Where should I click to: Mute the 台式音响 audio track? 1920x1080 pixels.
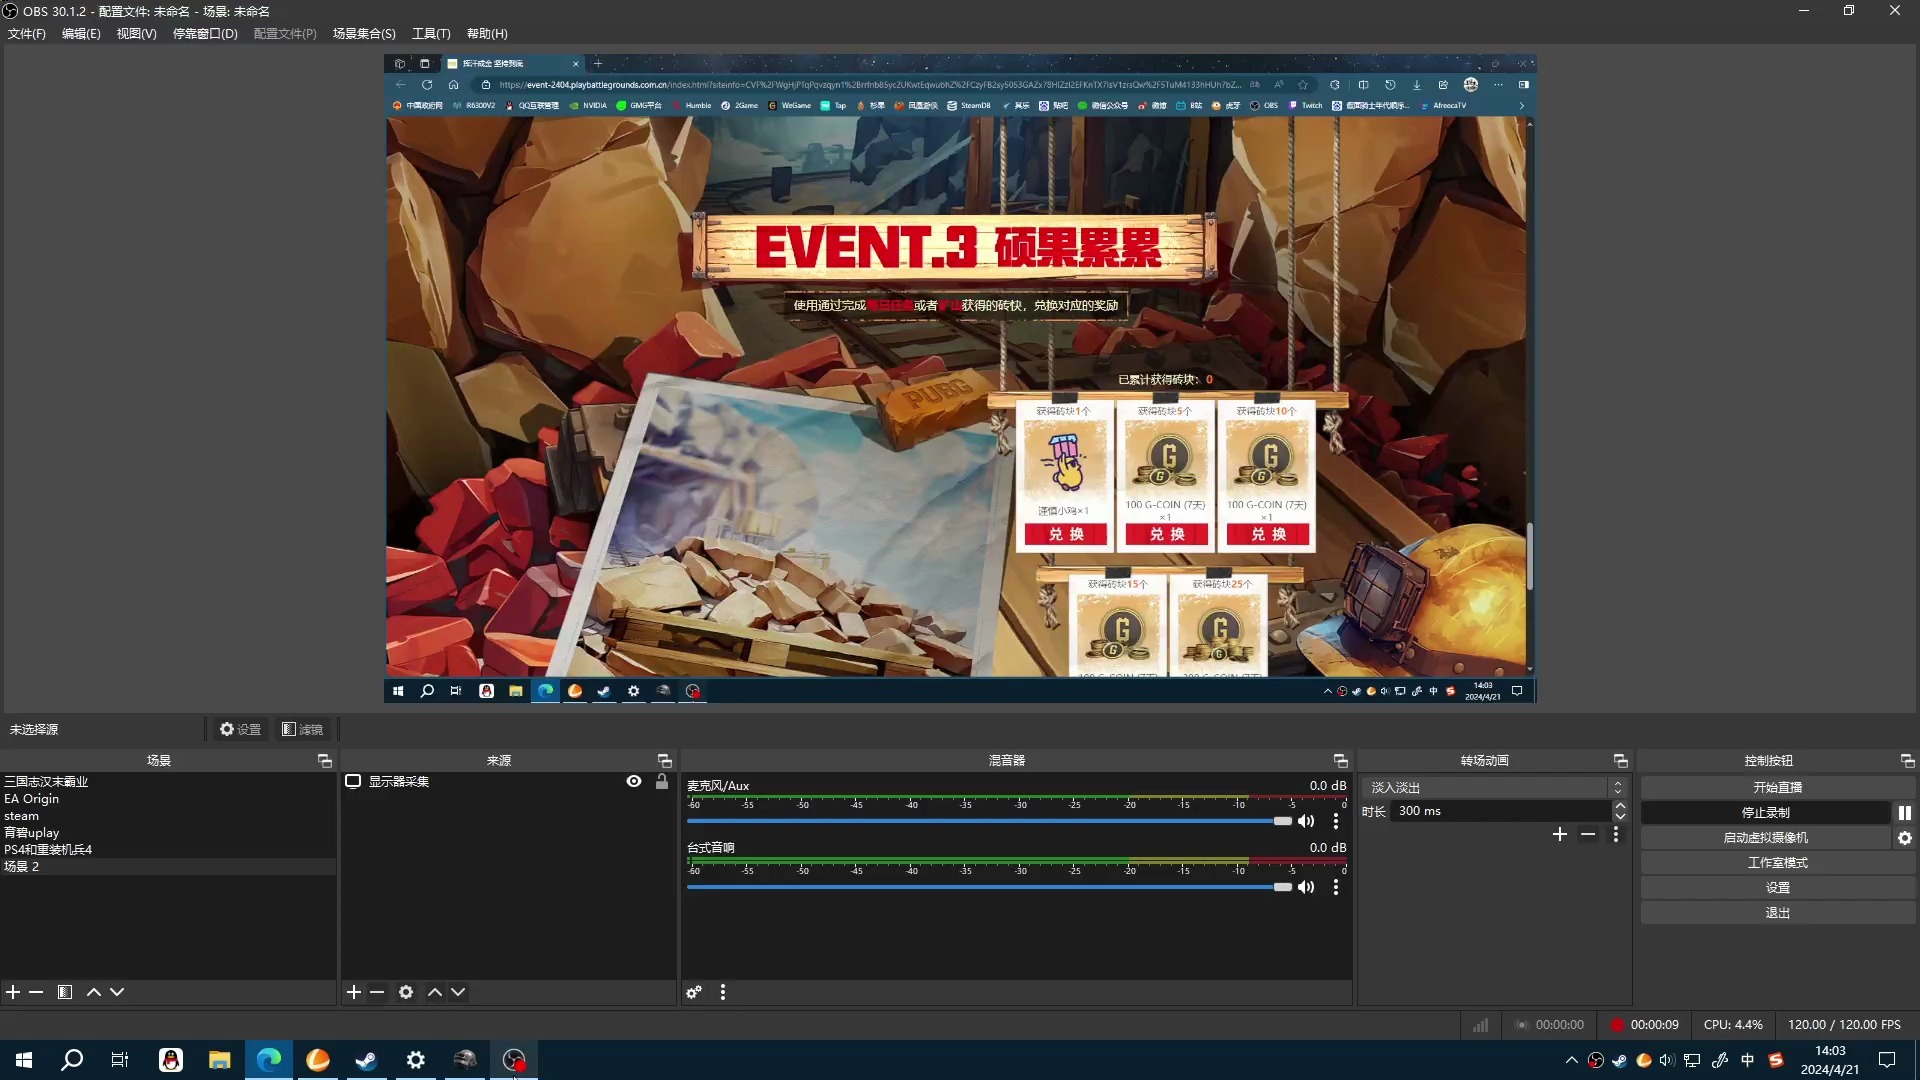pyautogui.click(x=1306, y=887)
